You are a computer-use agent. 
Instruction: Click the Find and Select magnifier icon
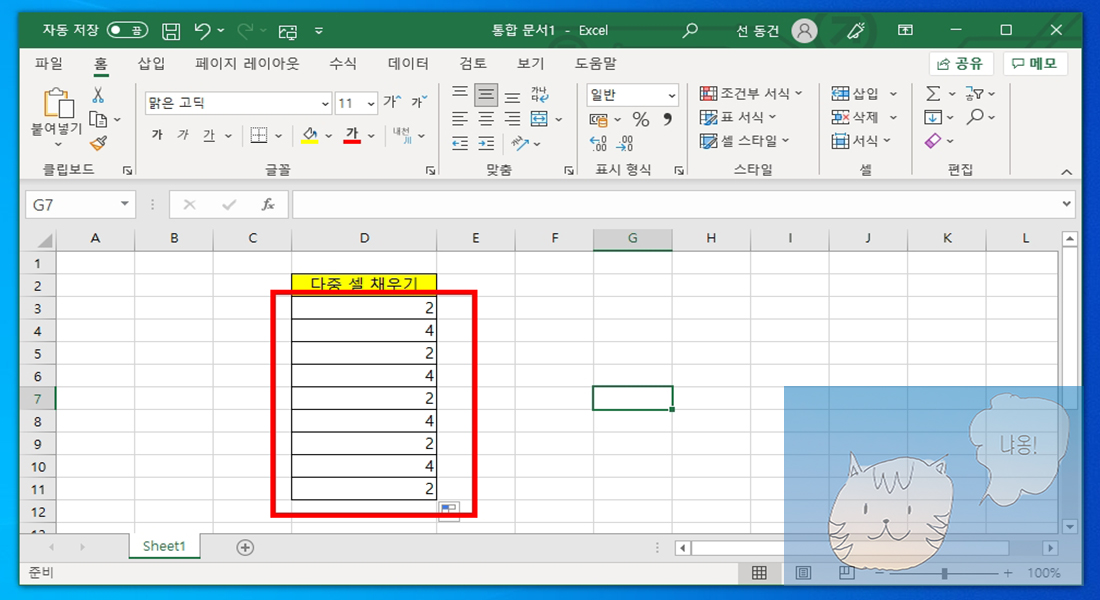click(975, 117)
